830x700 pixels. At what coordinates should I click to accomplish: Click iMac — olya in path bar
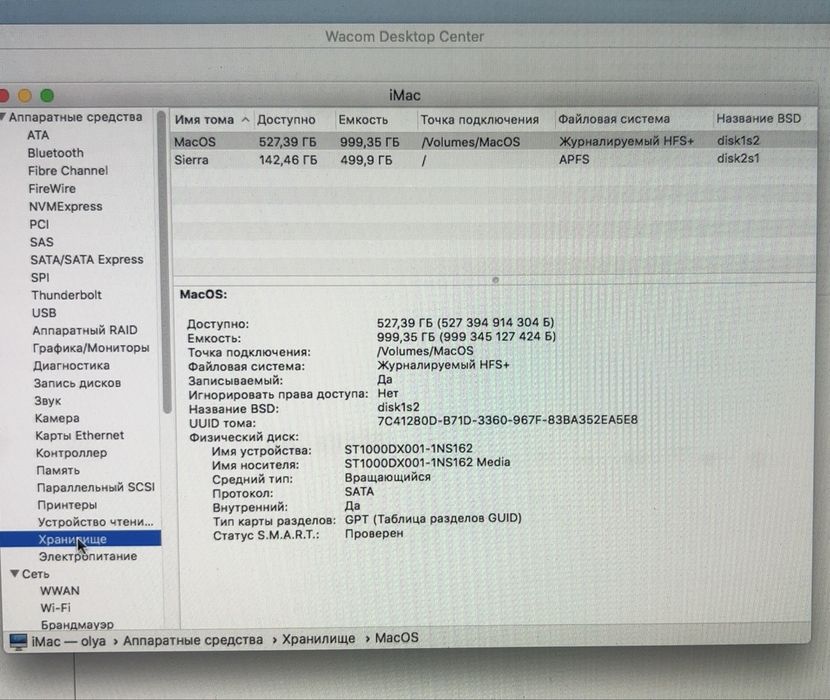[x=68, y=641]
